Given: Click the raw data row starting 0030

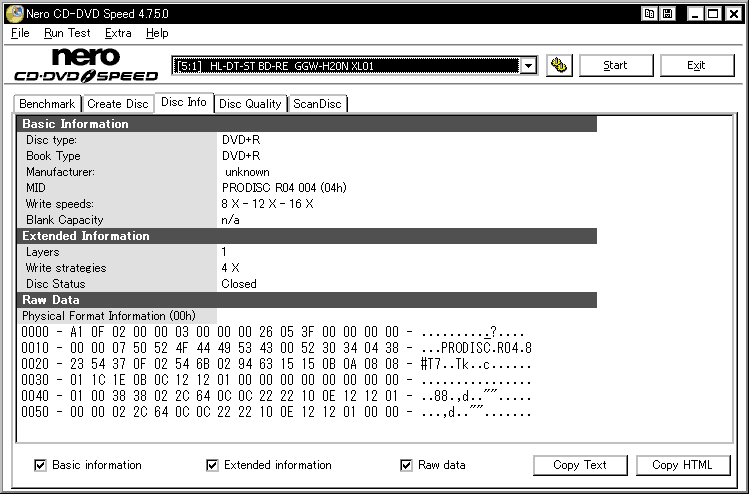Looking at the screenshot, I should 277,380.
